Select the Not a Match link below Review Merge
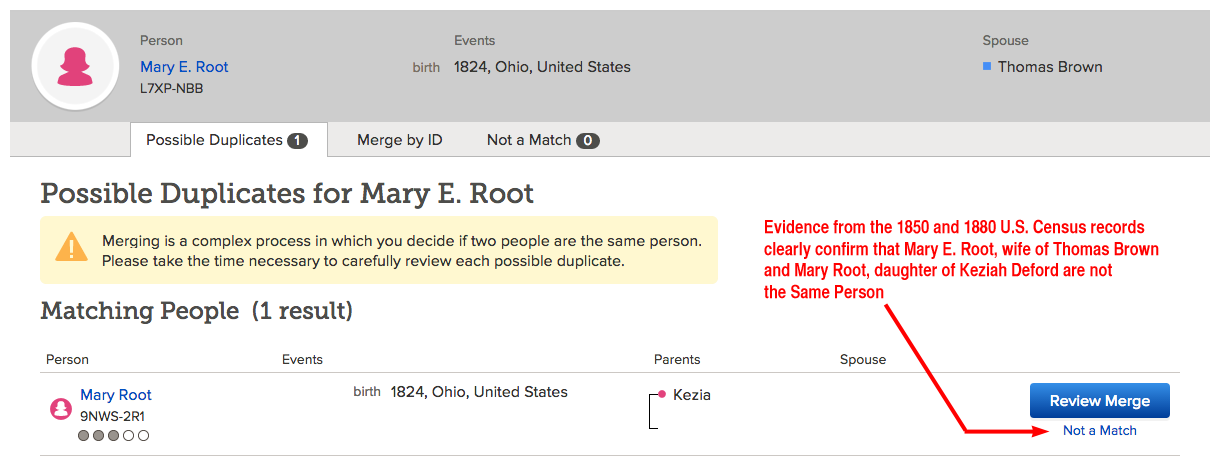1220x467 pixels. (1100, 431)
